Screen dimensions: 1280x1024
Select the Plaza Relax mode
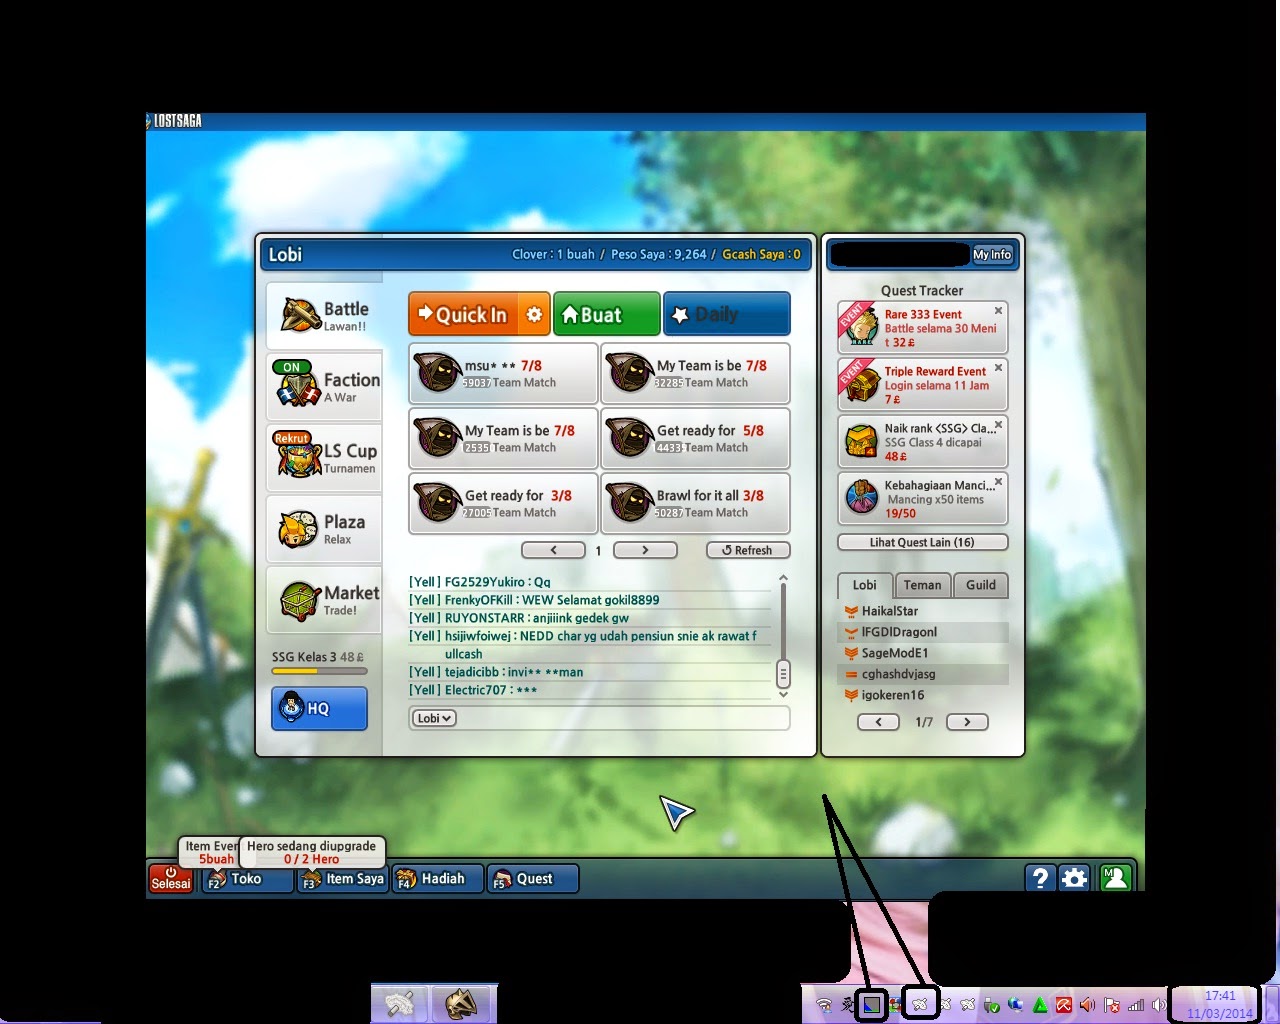pos(324,529)
